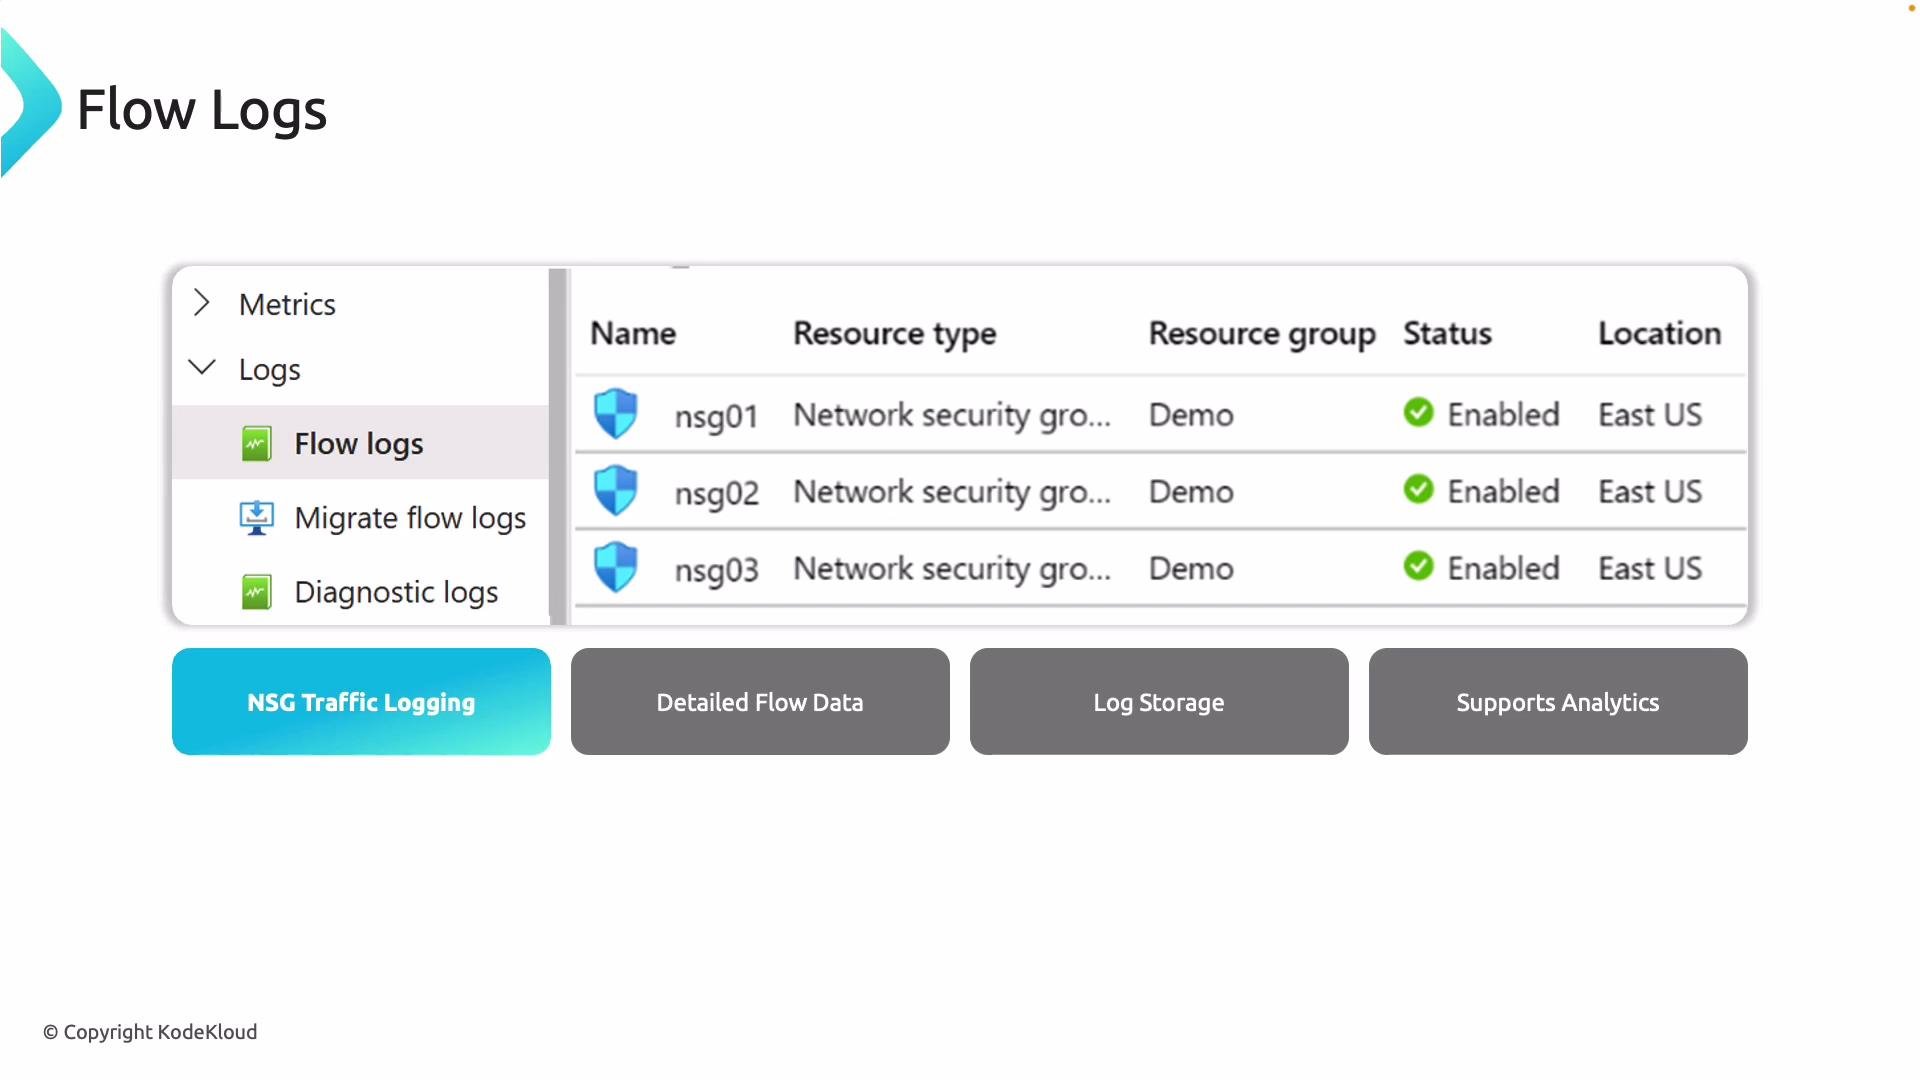1920x1080 pixels.
Task: Click the green Enabled checkmark for nsg03
Action: (1418, 566)
